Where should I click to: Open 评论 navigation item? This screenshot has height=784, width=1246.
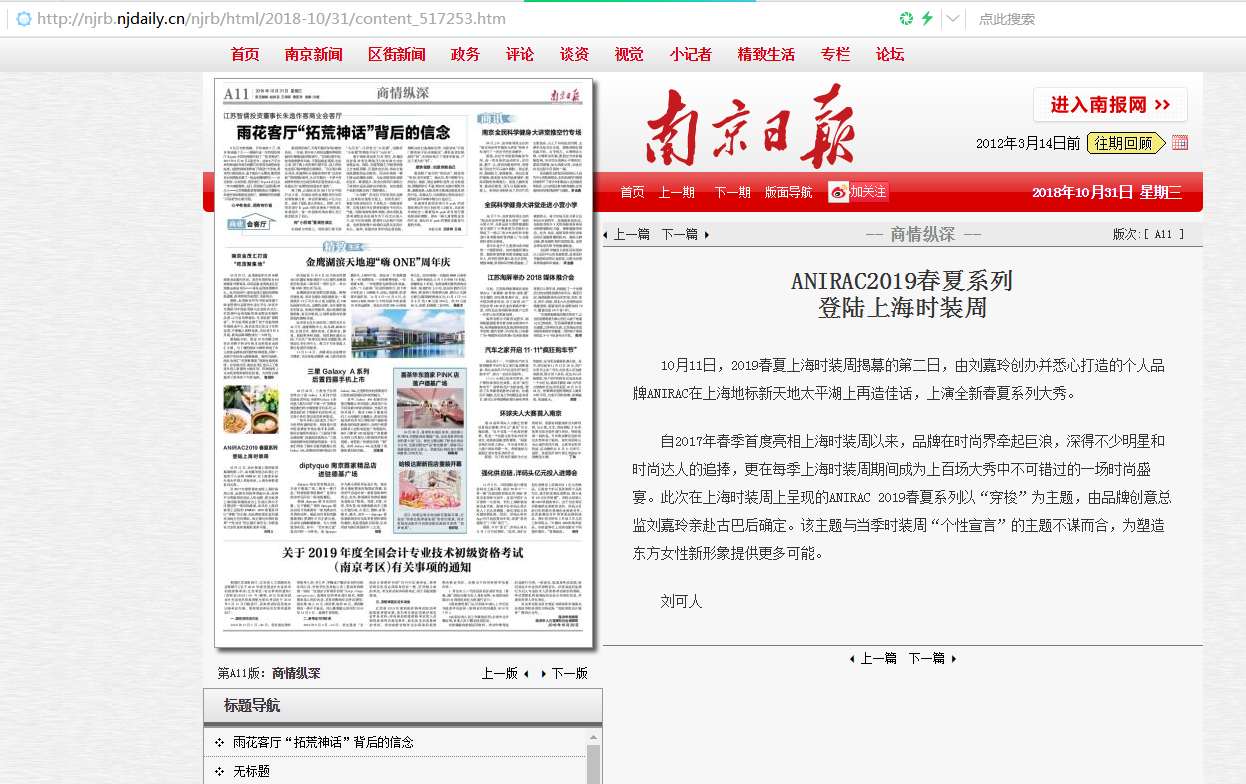point(520,54)
